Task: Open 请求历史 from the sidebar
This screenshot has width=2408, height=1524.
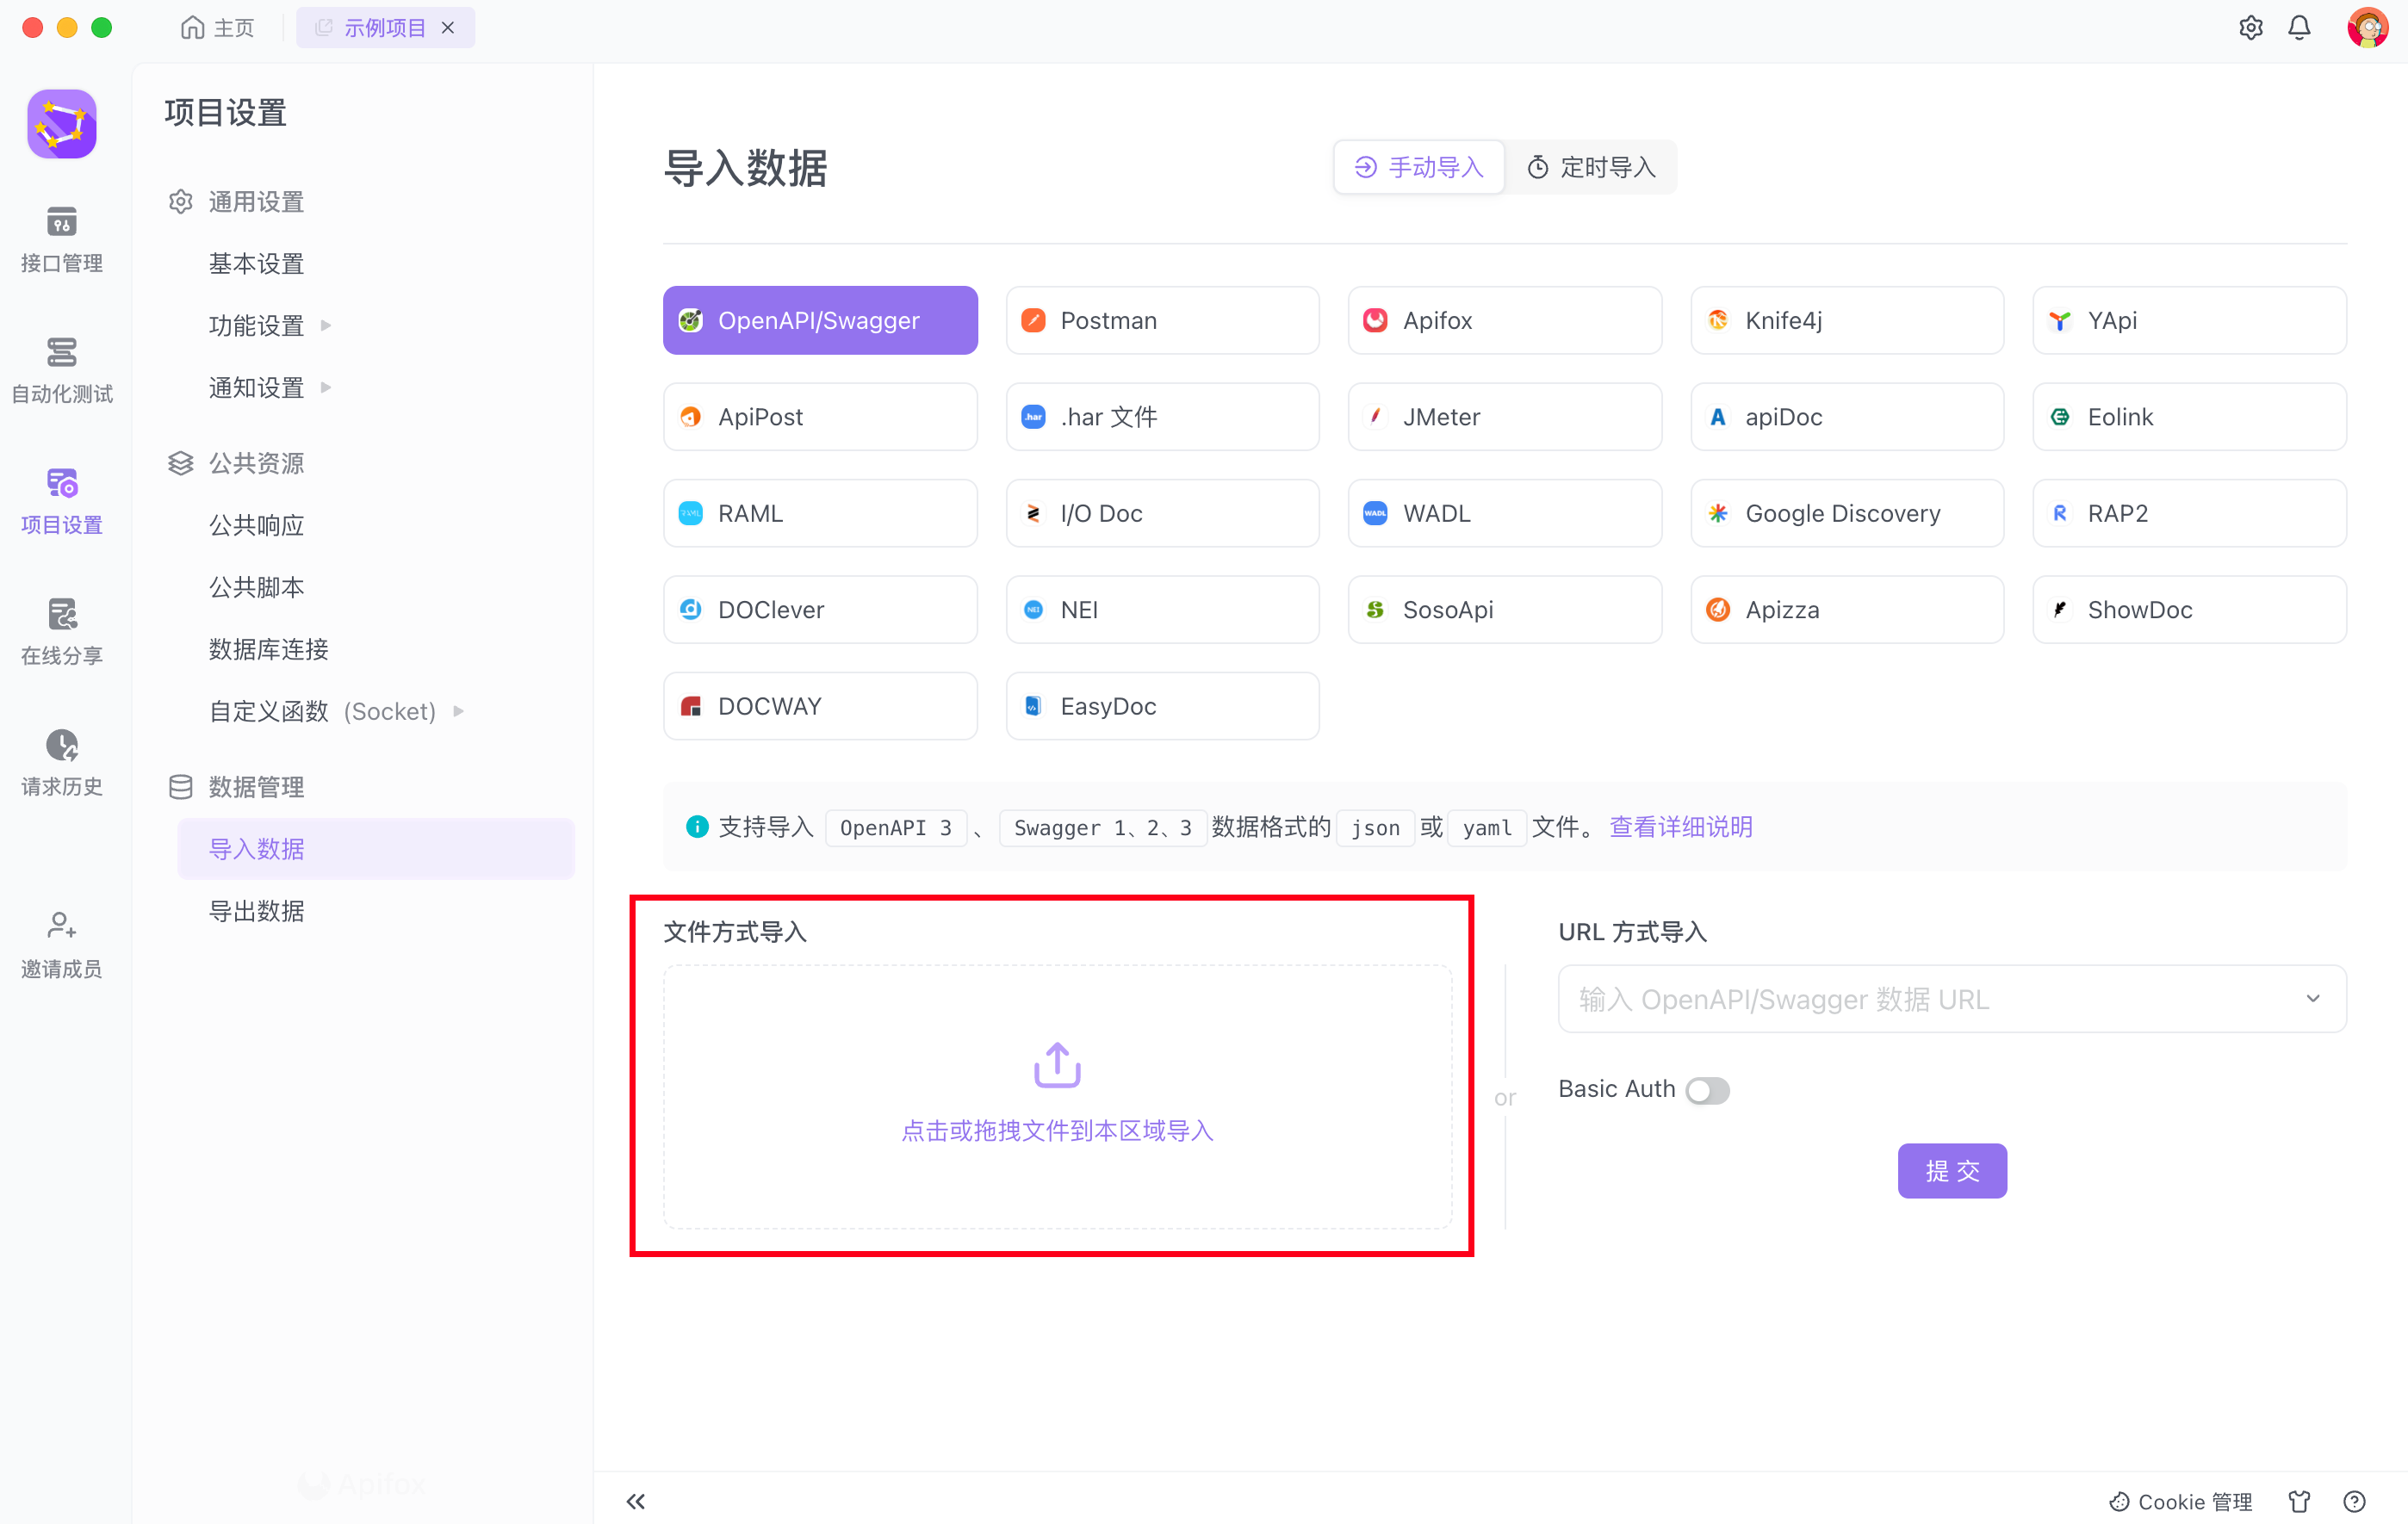Action: point(61,764)
